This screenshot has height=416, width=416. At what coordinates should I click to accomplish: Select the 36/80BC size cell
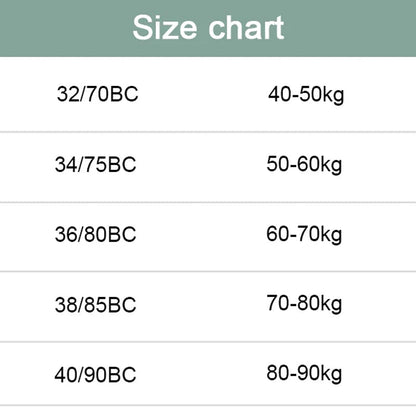(96, 234)
